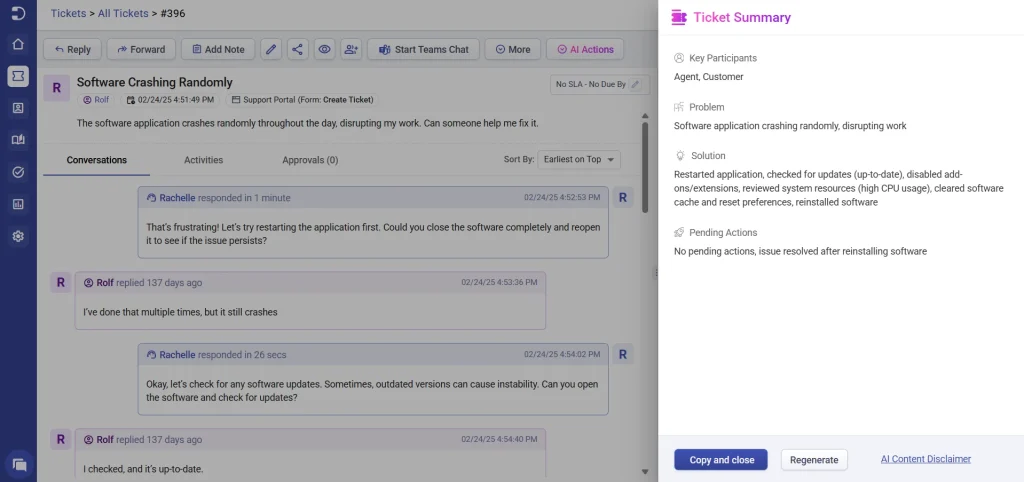Click the Add Note button
Viewport: 1024px width, 482px height.
point(218,50)
